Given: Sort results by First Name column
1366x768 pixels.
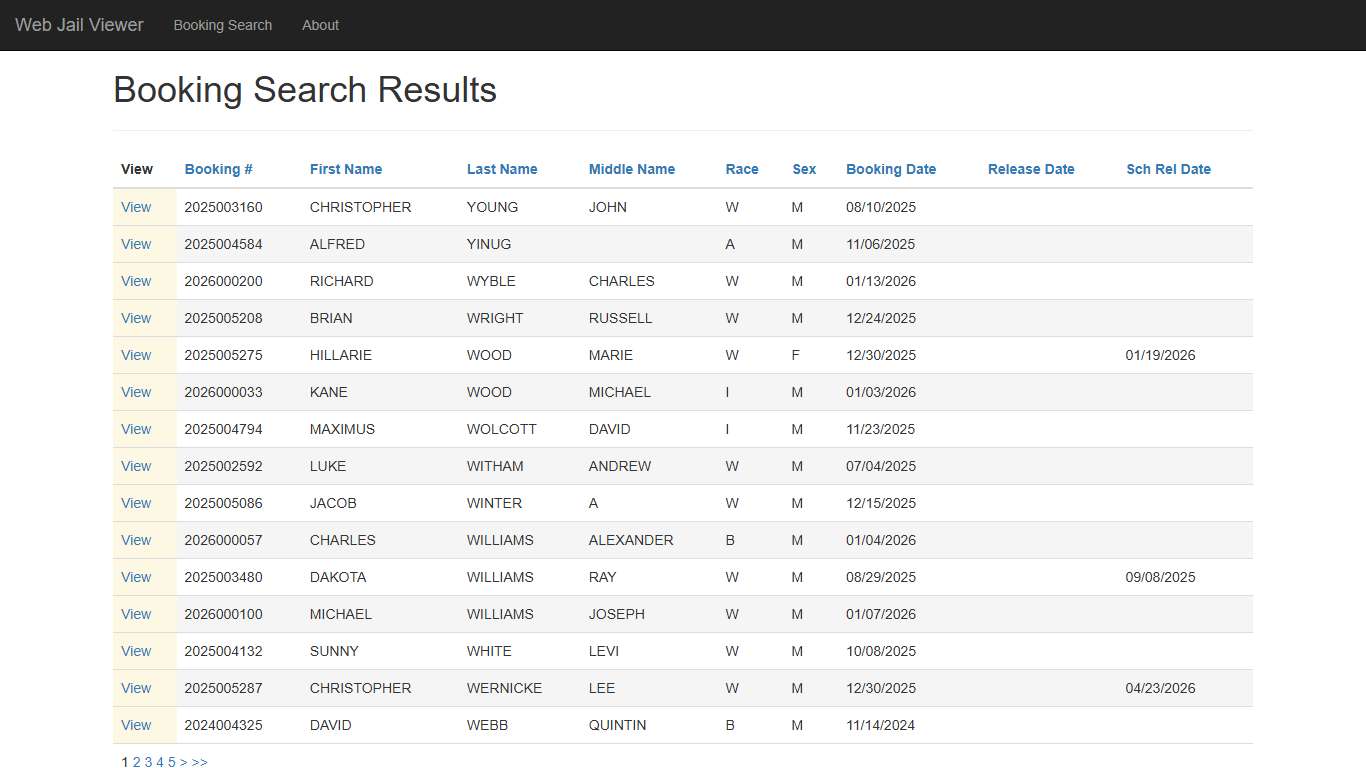Looking at the screenshot, I should [345, 169].
